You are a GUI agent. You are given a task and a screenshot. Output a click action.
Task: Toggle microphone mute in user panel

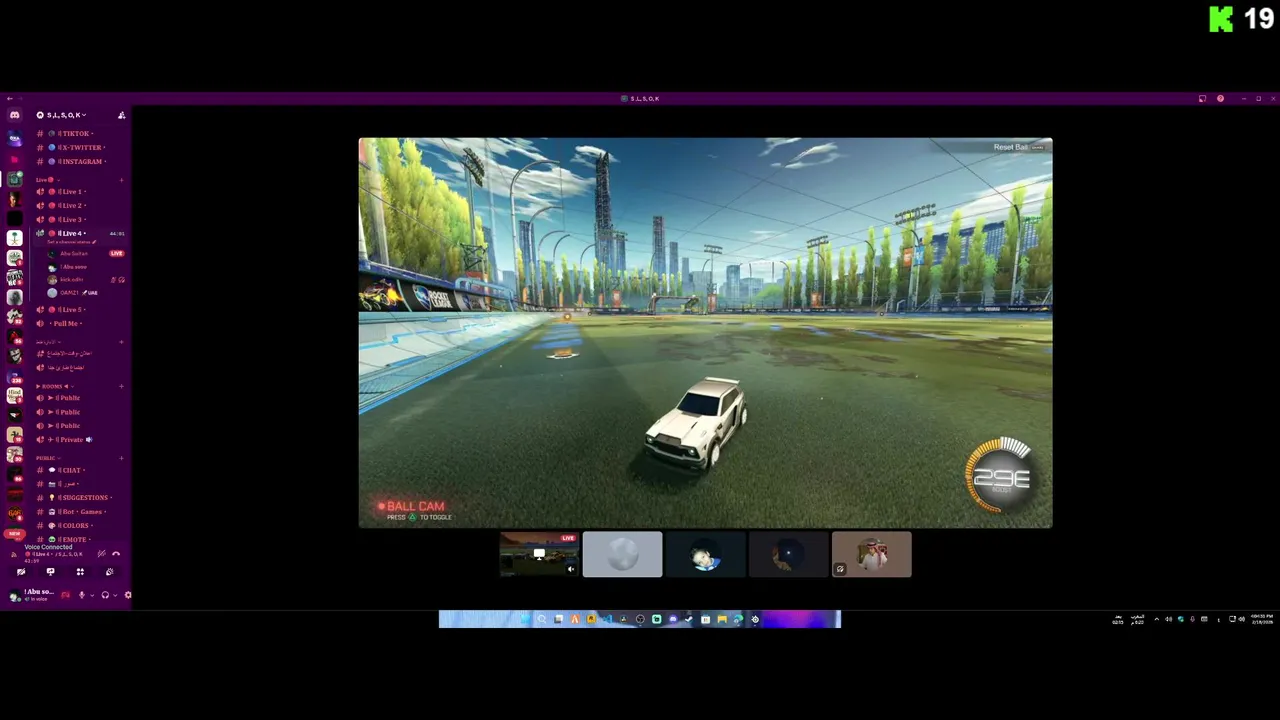point(82,595)
